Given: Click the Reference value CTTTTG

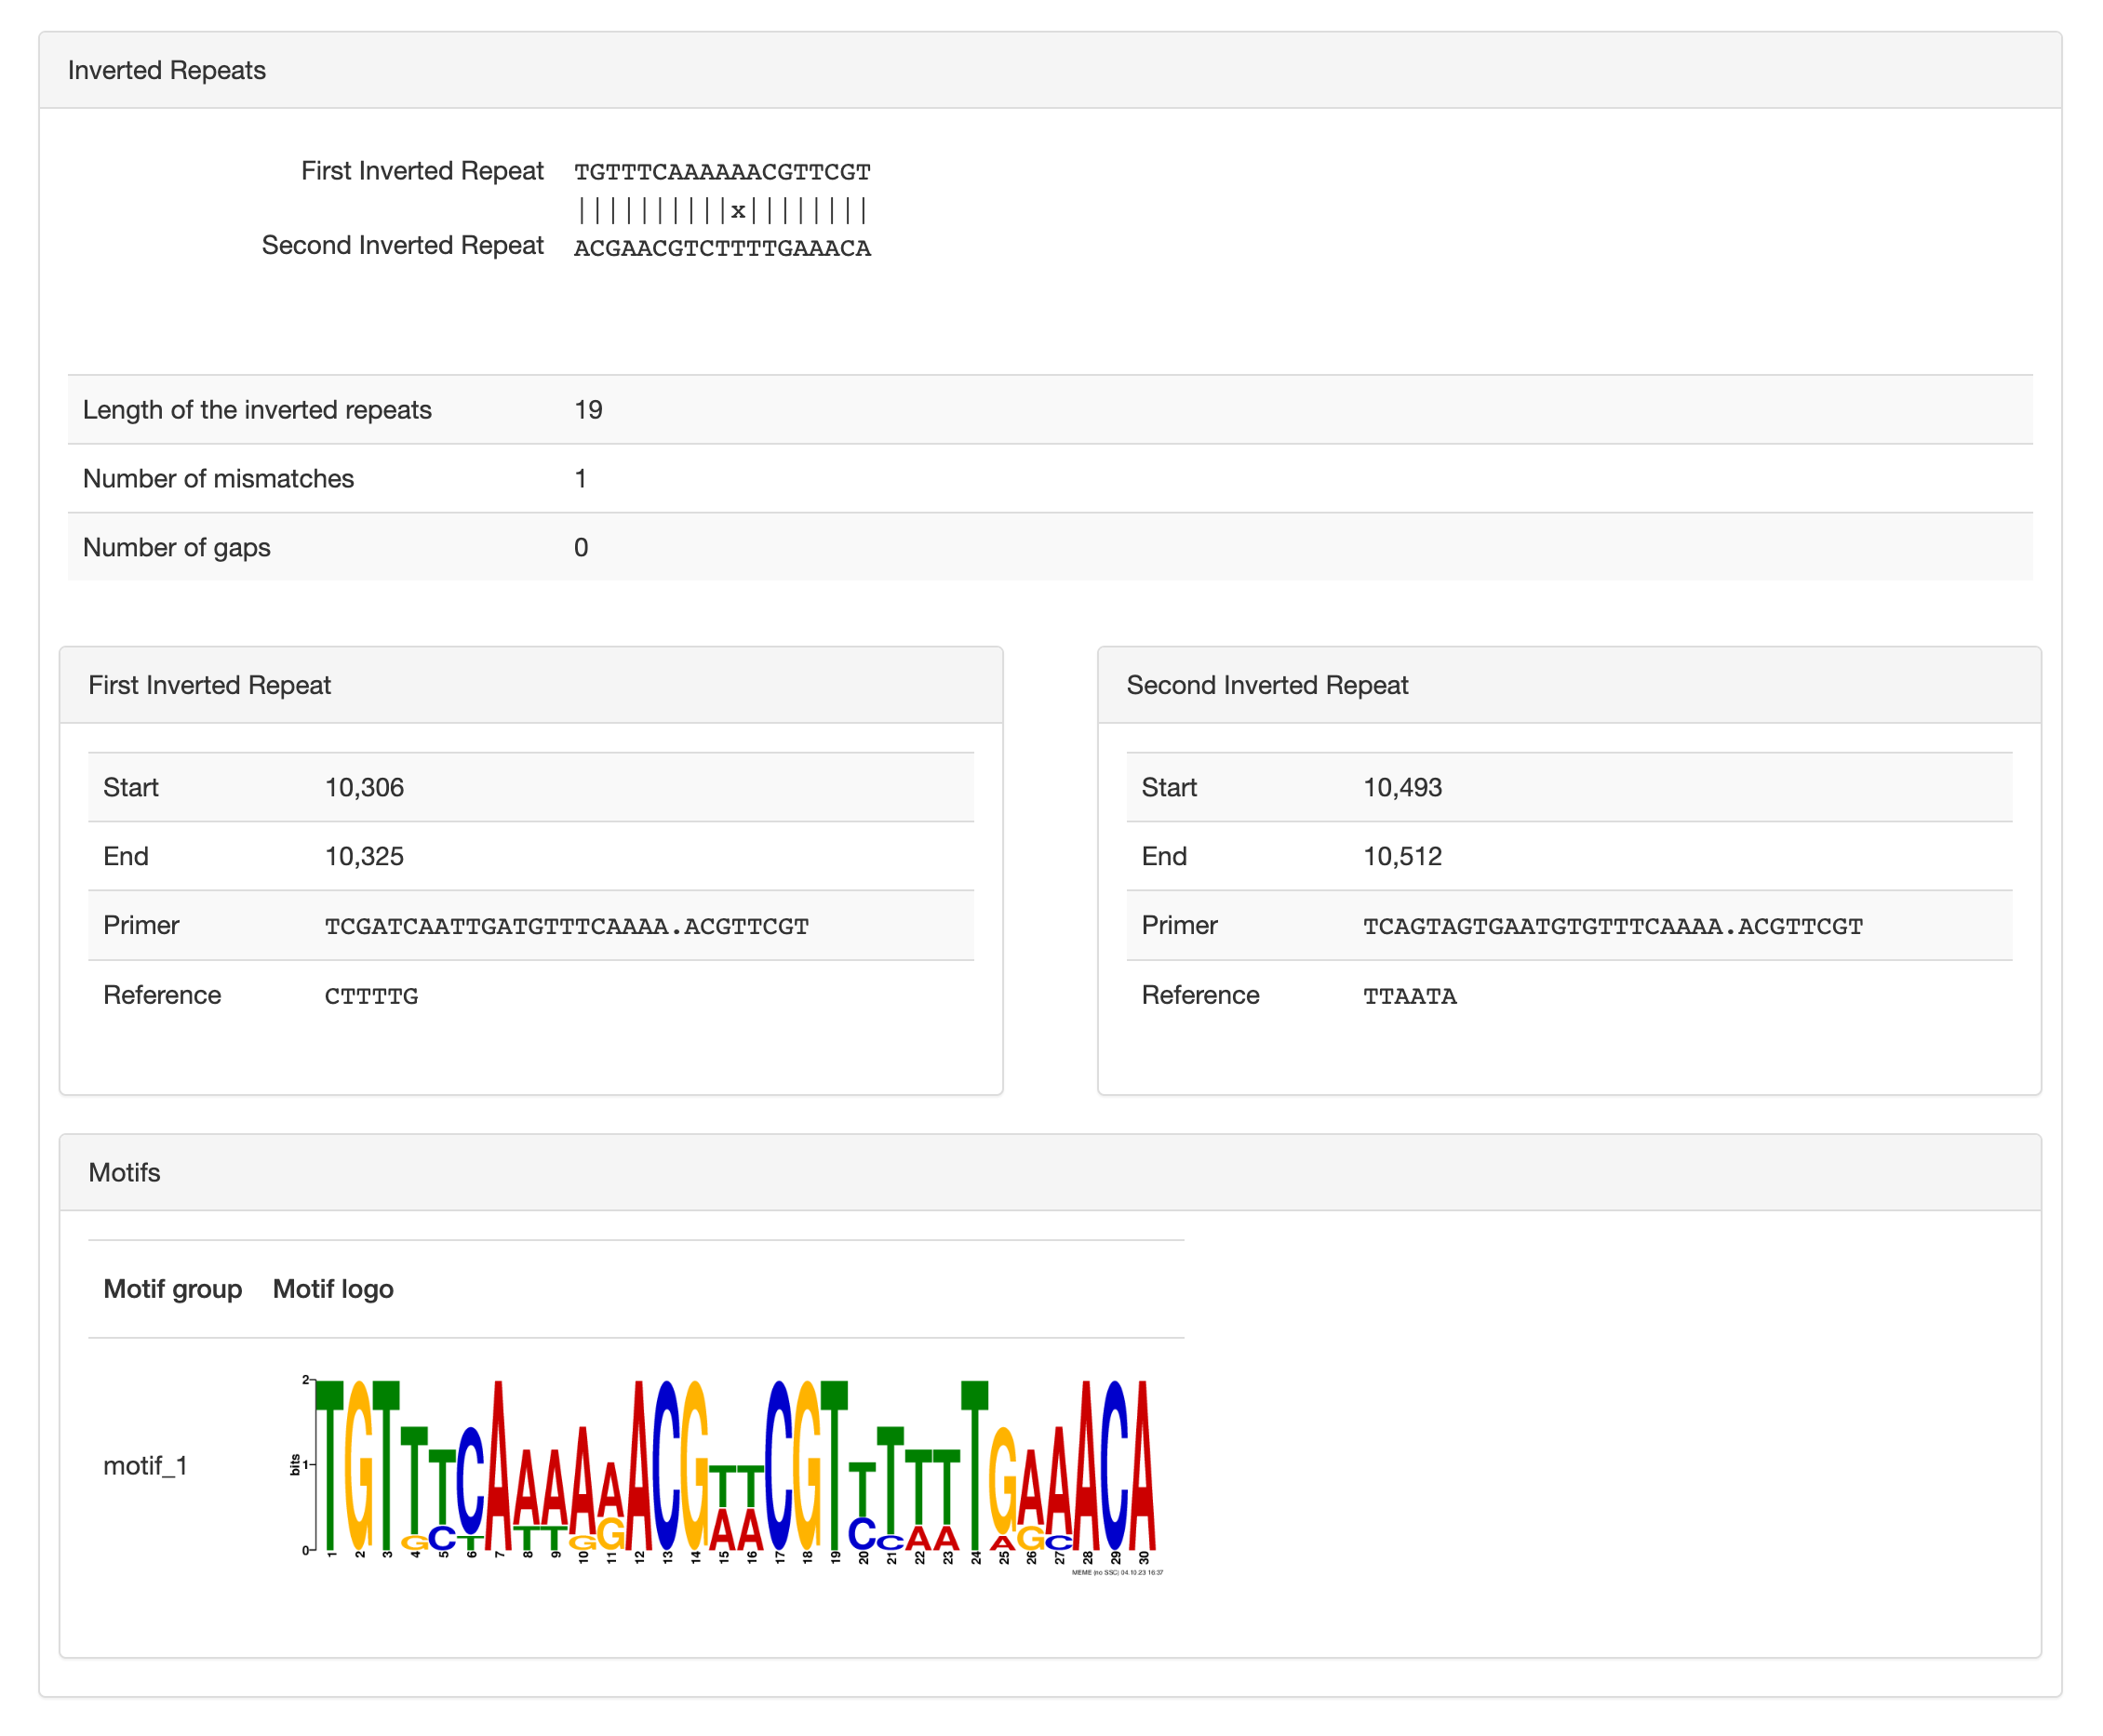Looking at the screenshot, I should pyautogui.click(x=371, y=997).
